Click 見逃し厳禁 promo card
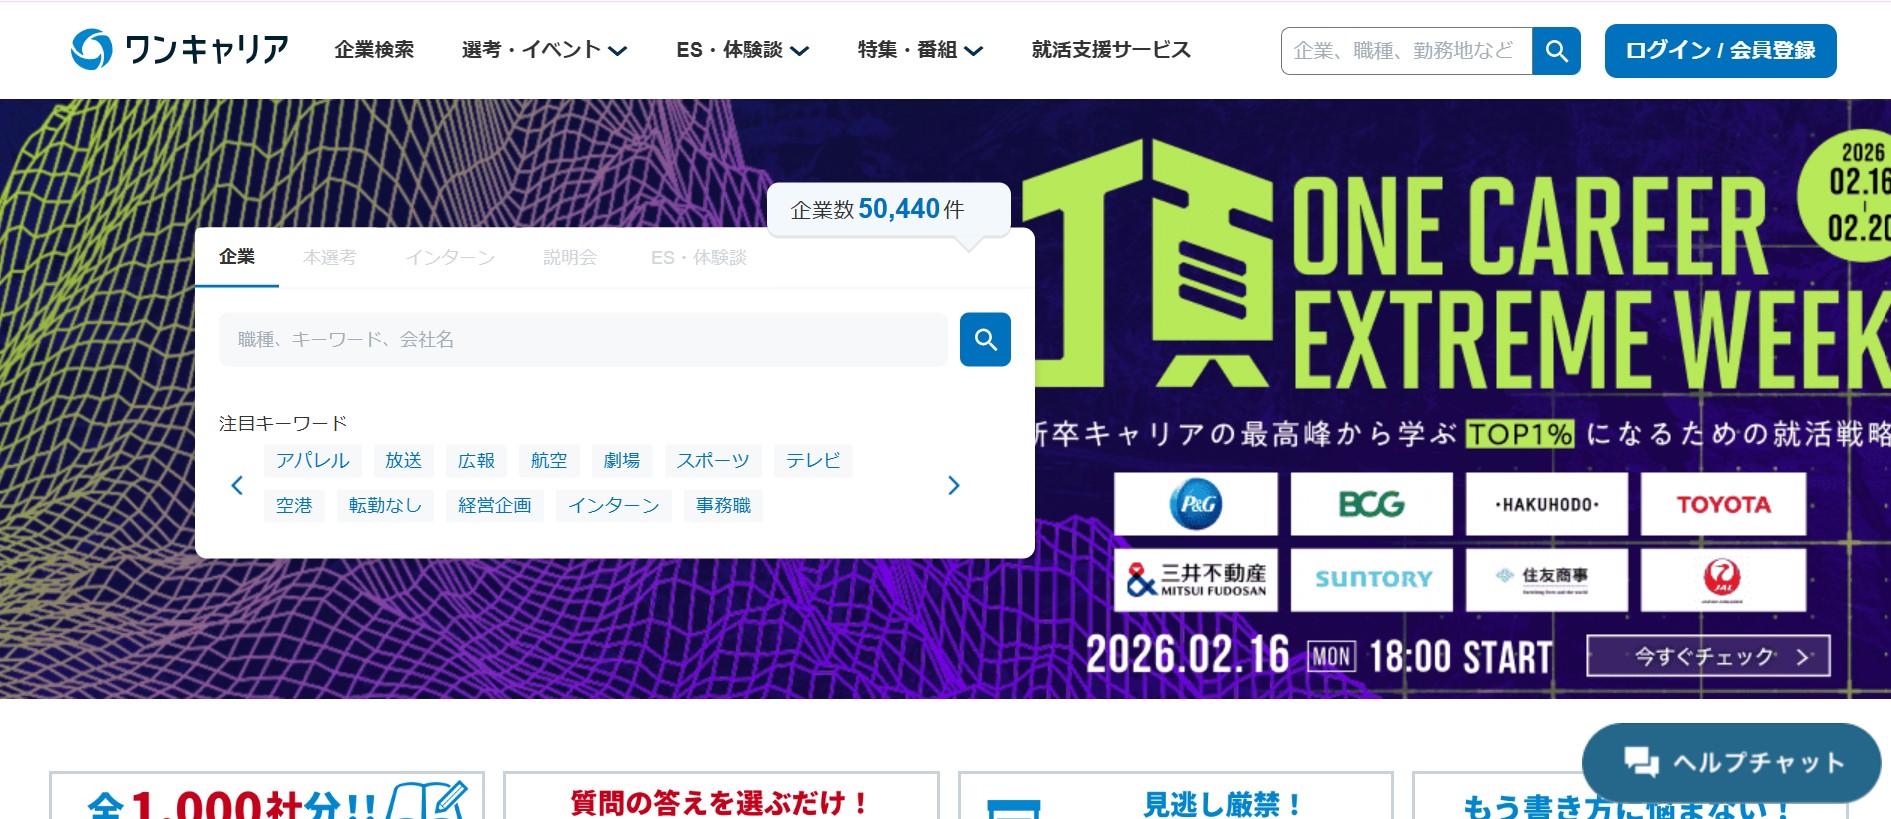Viewport: 1891px width, 819px height. tap(1176, 796)
